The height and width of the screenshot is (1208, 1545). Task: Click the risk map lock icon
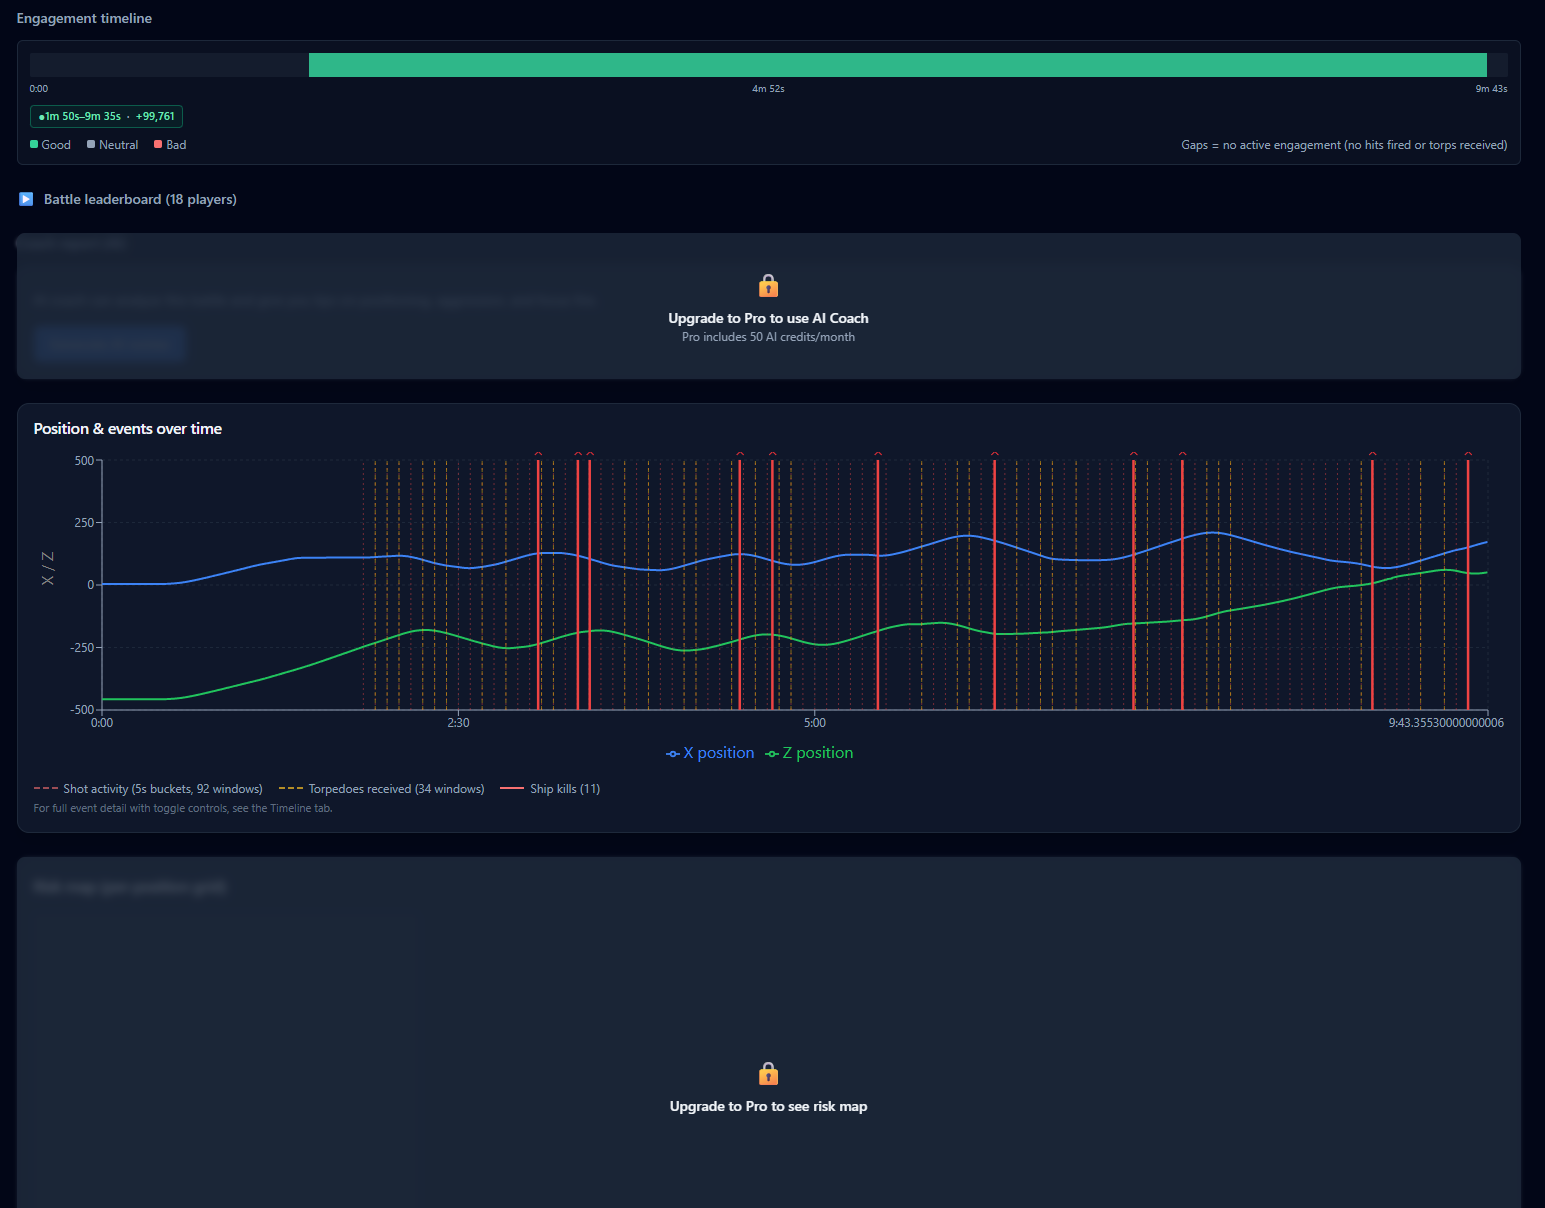[x=768, y=1074]
